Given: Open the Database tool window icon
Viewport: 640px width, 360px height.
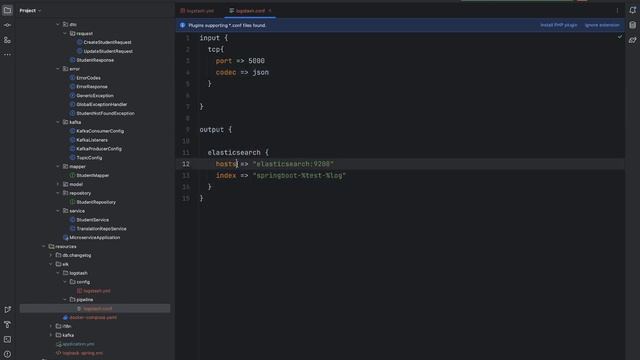Looking at the screenshot, I should pos(632,25).
